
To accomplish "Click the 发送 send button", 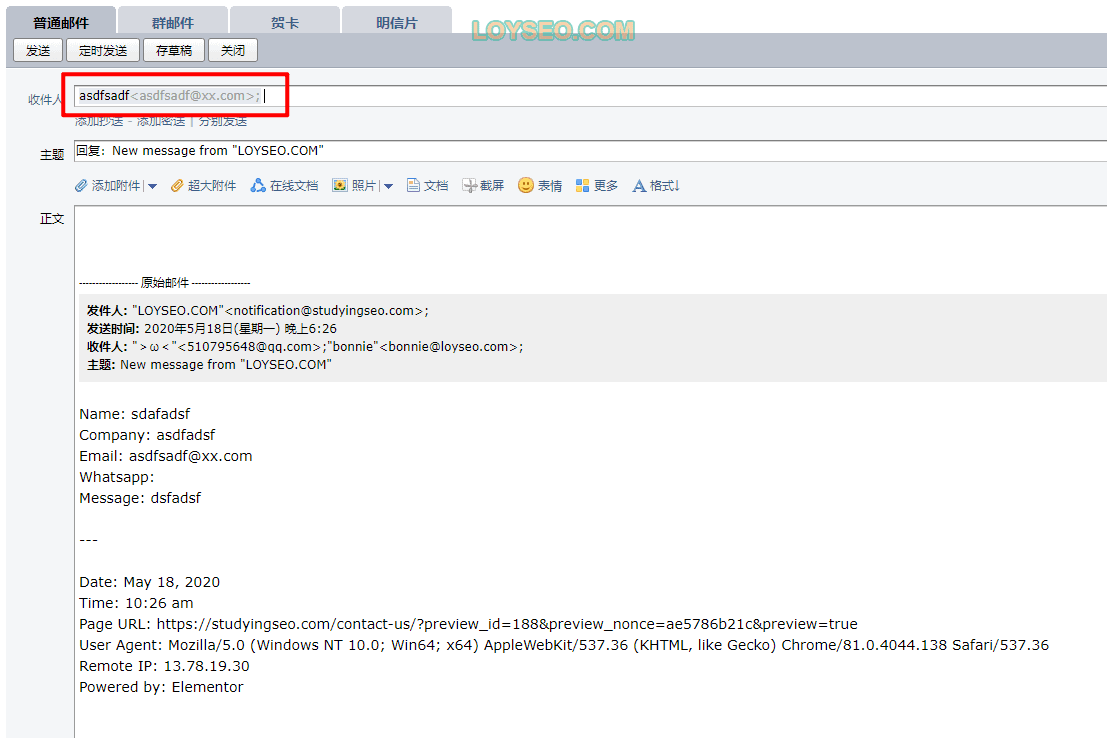I will pos(38,50).
